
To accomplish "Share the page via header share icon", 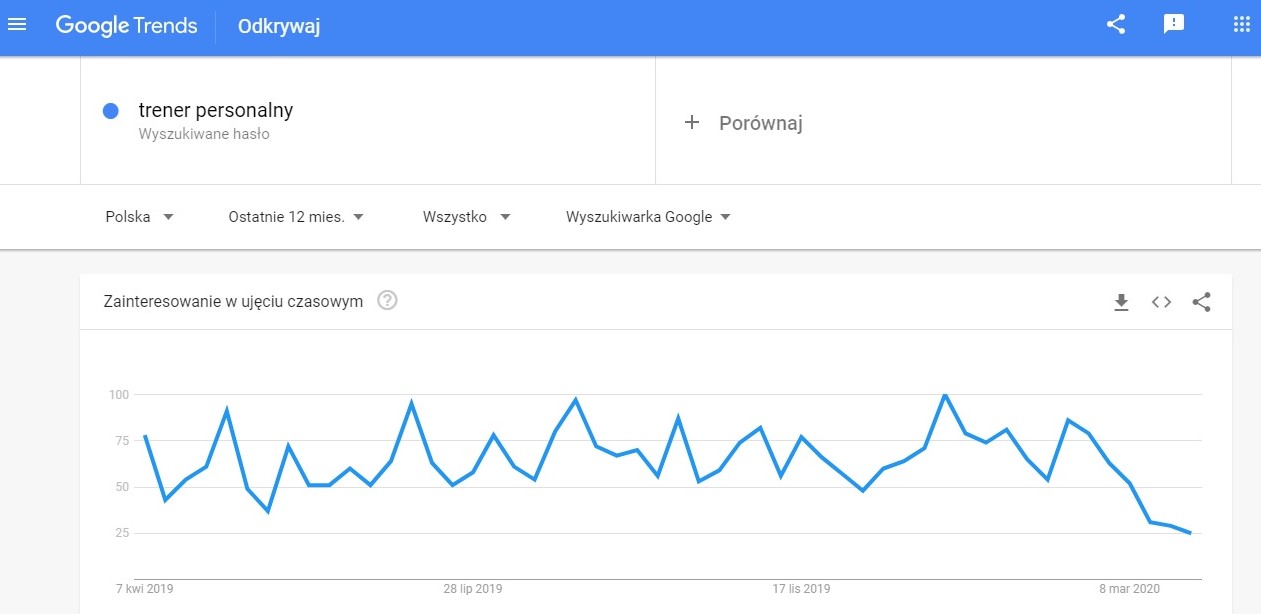I will pyautogui.click(x=1116, y=25).
